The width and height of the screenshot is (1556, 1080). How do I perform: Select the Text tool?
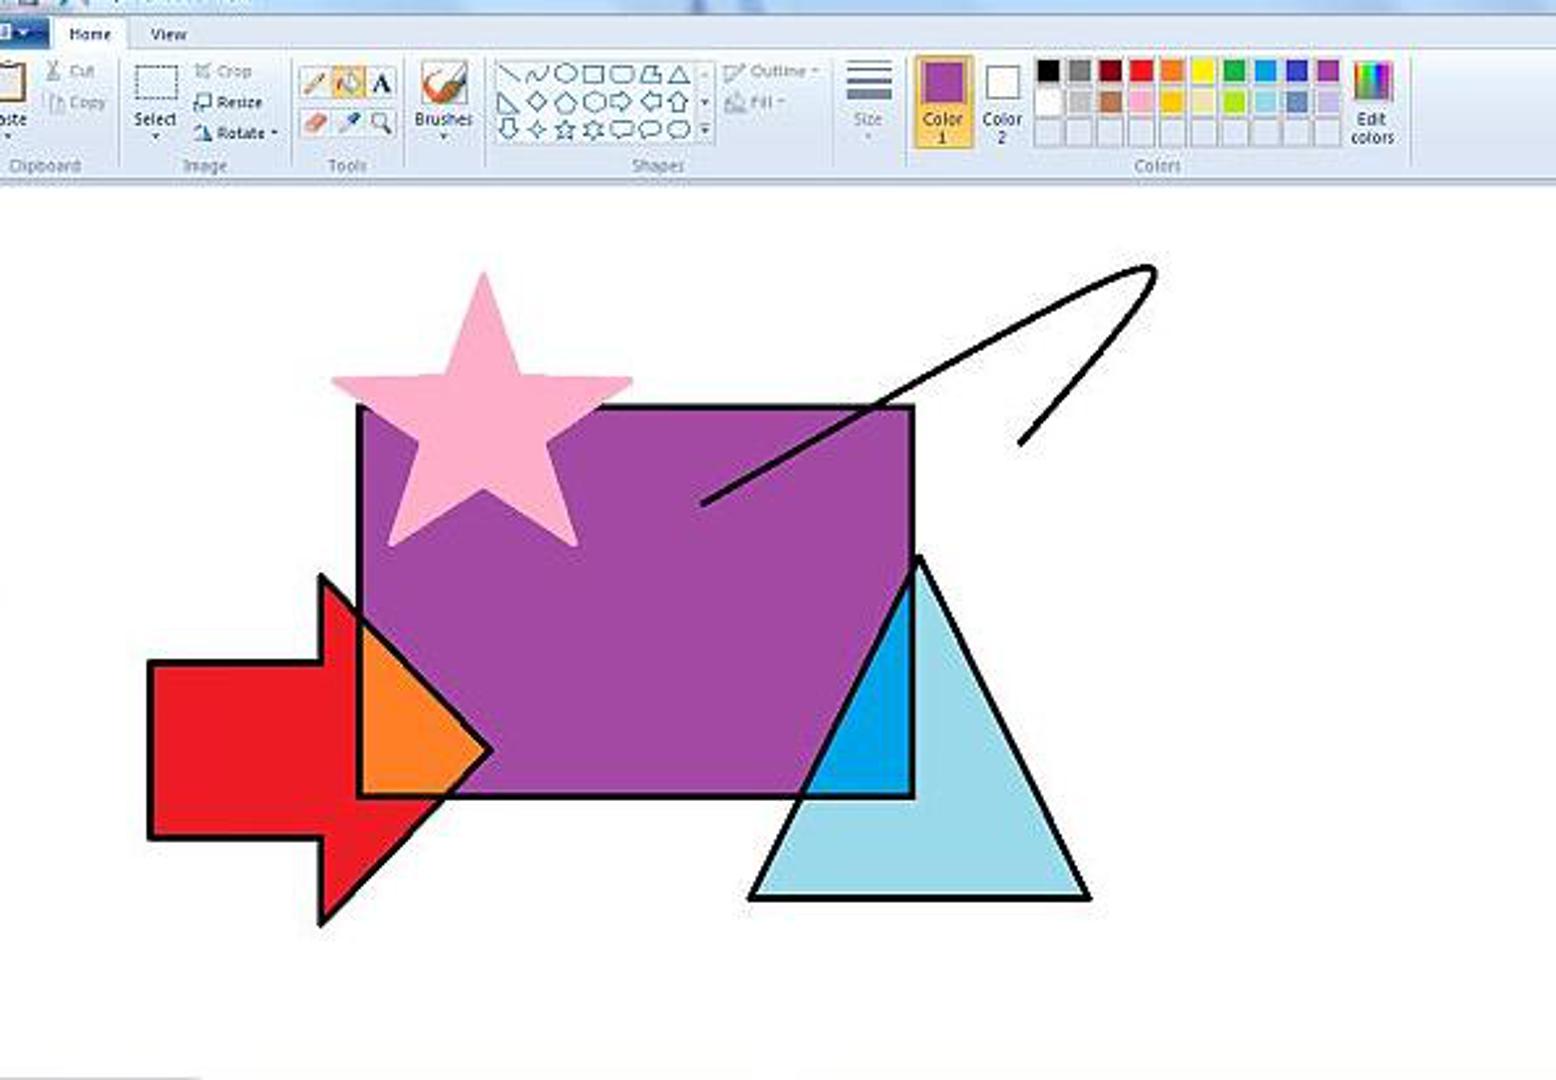[x=381, y=83]
